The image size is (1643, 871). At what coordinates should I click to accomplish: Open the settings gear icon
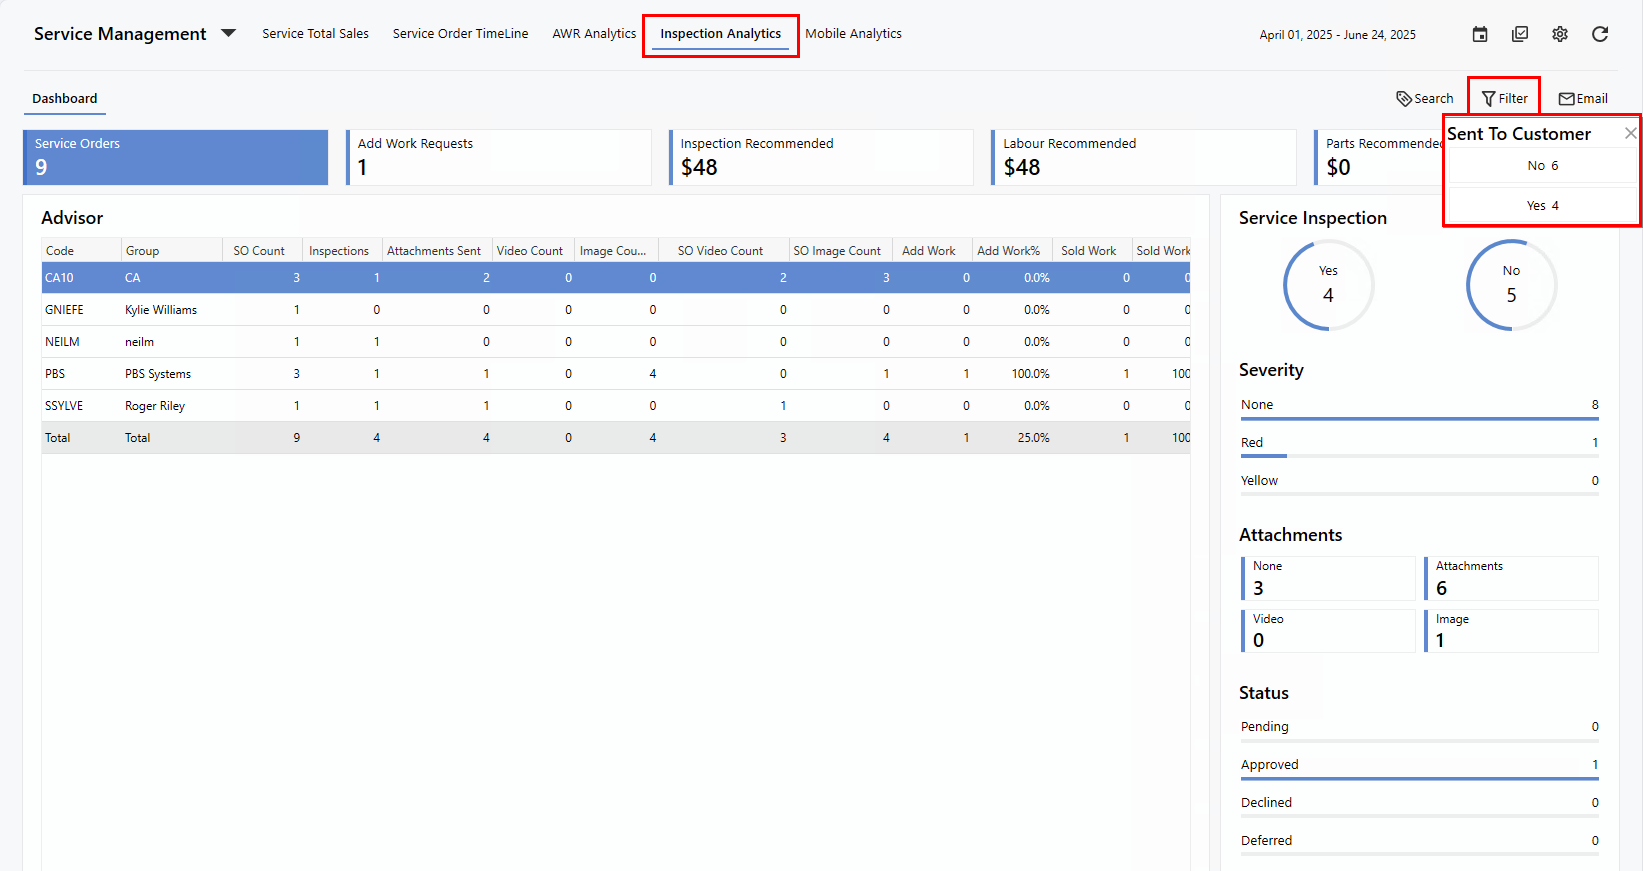click(1560, 34)
